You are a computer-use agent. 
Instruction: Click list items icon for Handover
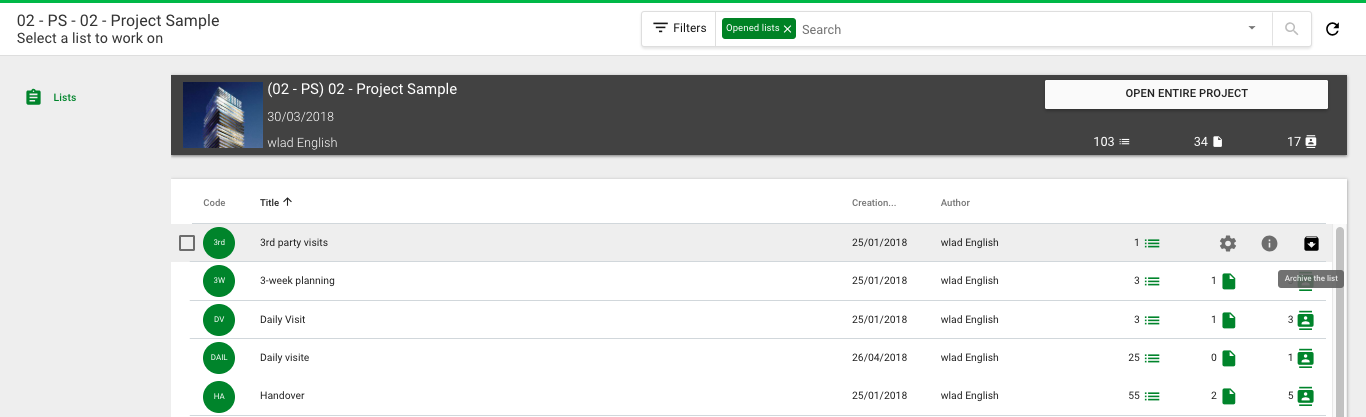click(x=1152, y=396)
